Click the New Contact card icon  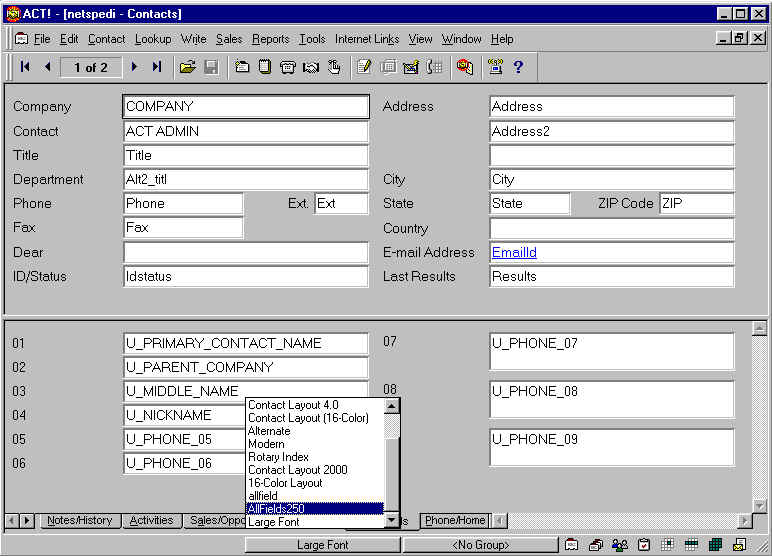click(x=242, y=66)
